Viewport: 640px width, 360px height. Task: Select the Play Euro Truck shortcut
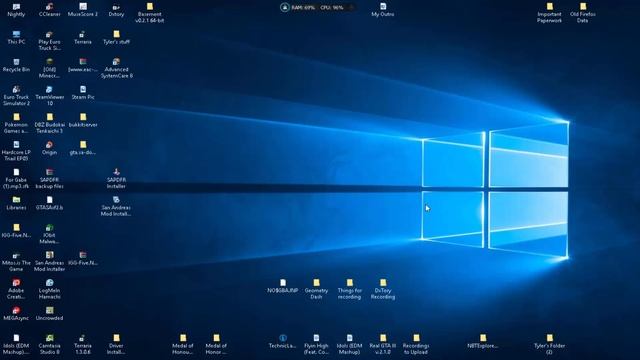49,41
